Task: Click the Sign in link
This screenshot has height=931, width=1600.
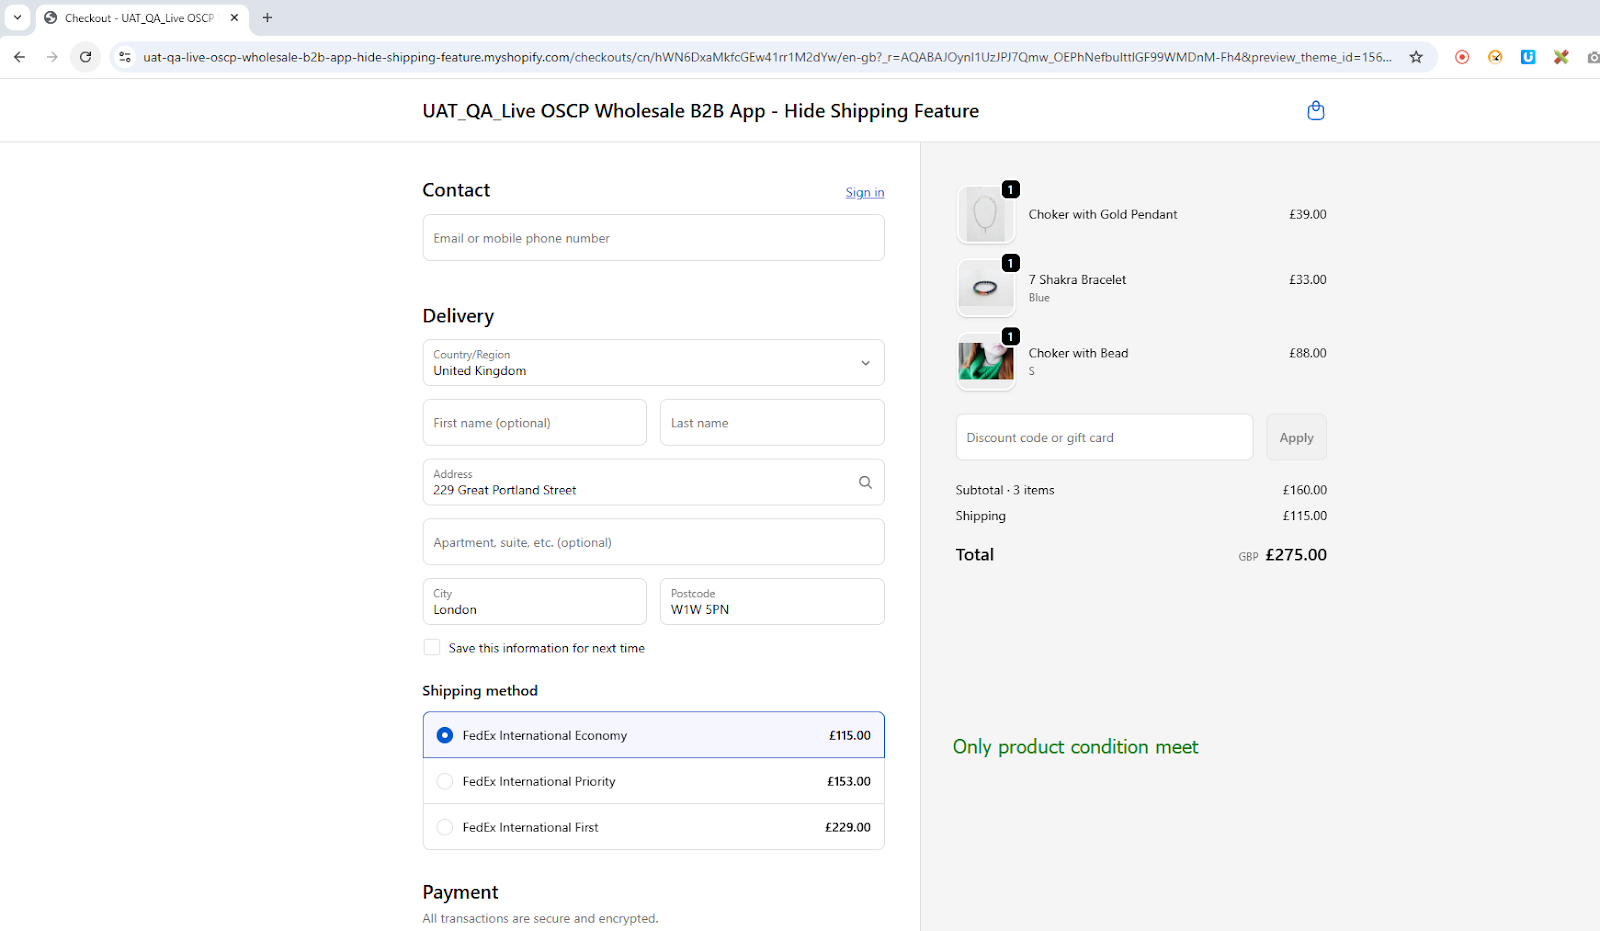Action: pos(864,193)
